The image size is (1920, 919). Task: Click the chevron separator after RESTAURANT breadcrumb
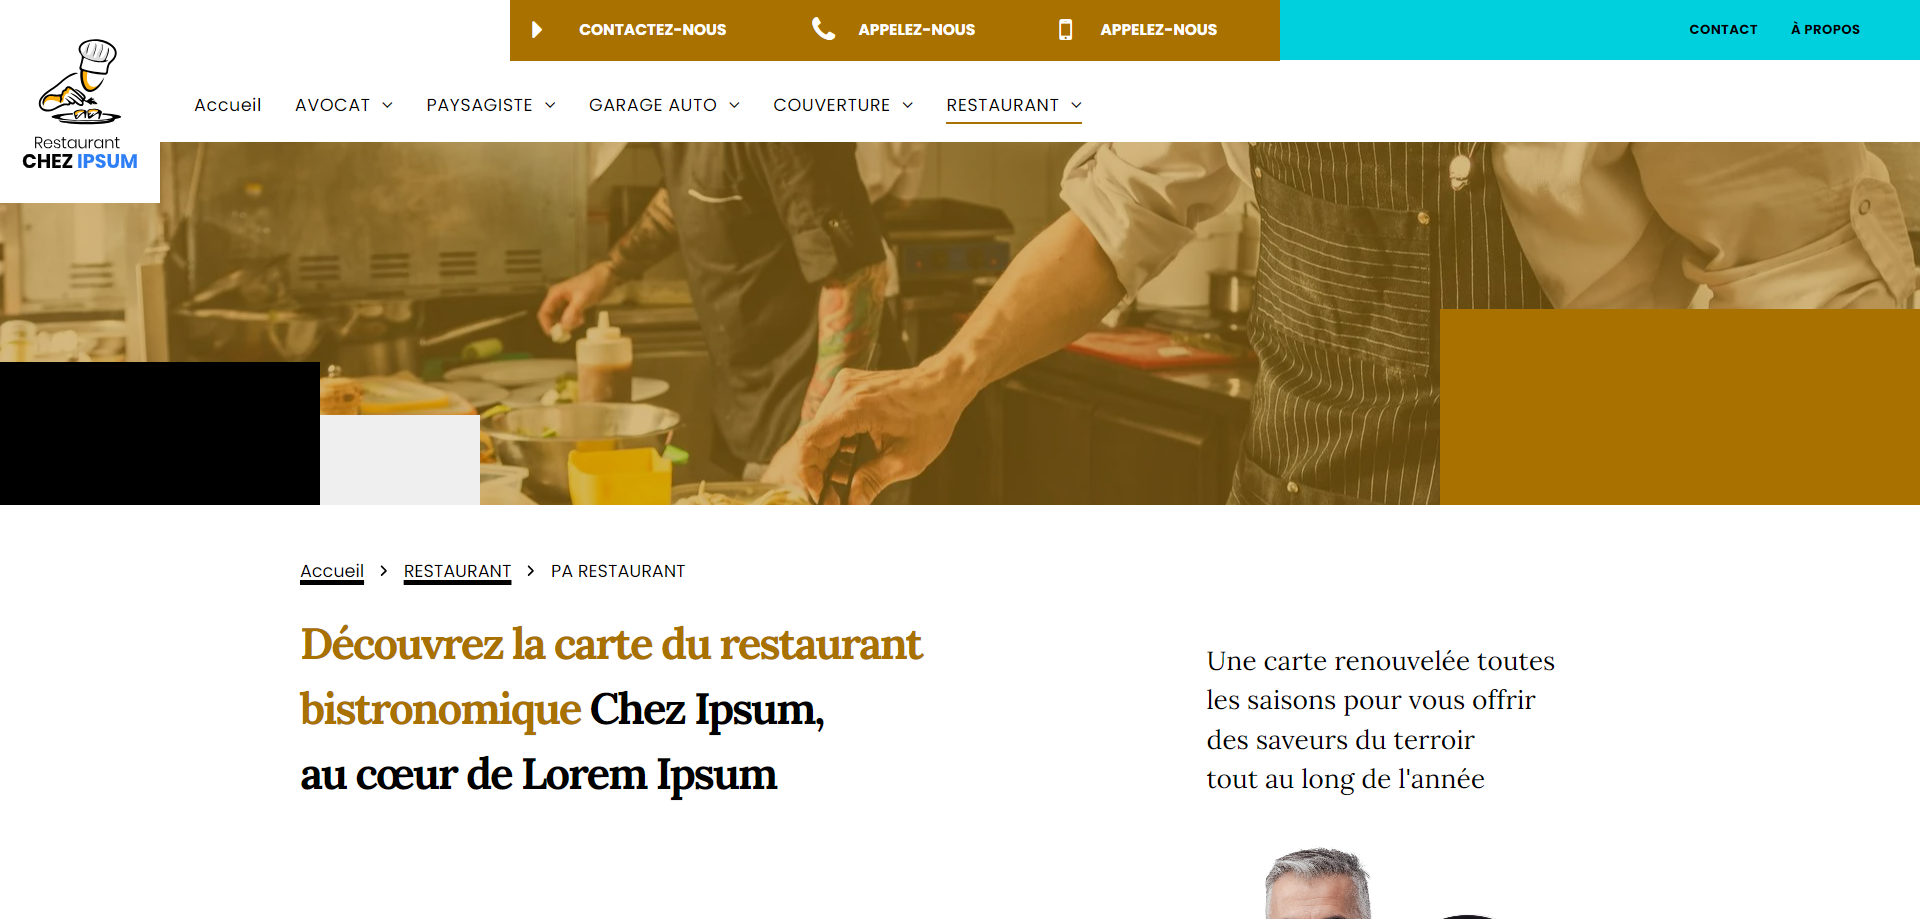coord(531,570)
